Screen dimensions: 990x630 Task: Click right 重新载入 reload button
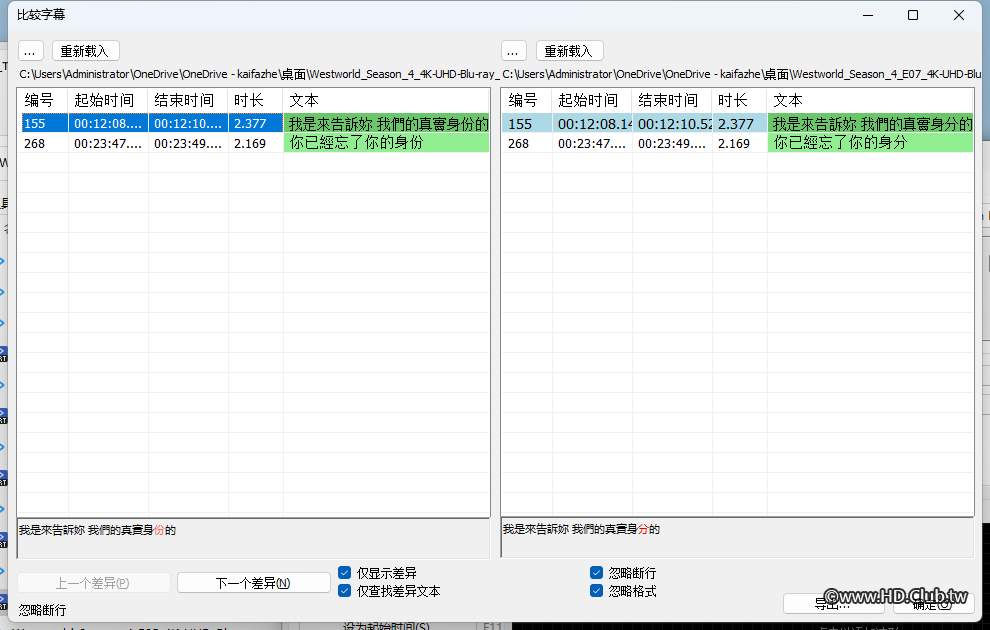pyautogui.click(x=569, y=51)
